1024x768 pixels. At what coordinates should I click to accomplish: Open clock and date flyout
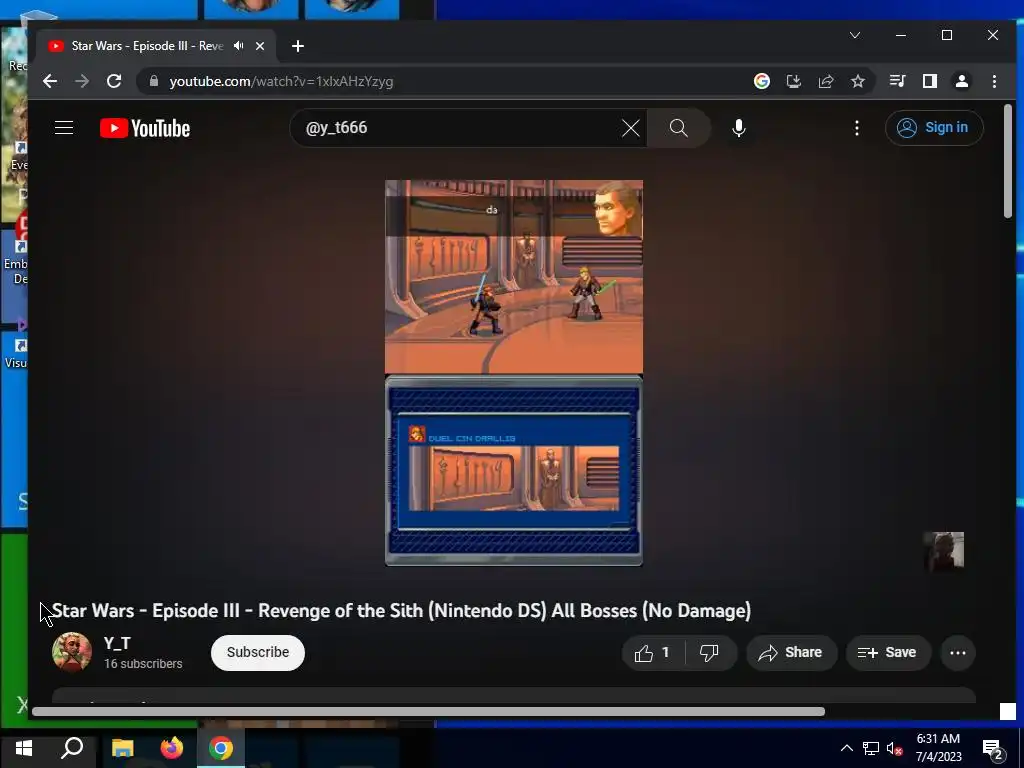[938, 748]
